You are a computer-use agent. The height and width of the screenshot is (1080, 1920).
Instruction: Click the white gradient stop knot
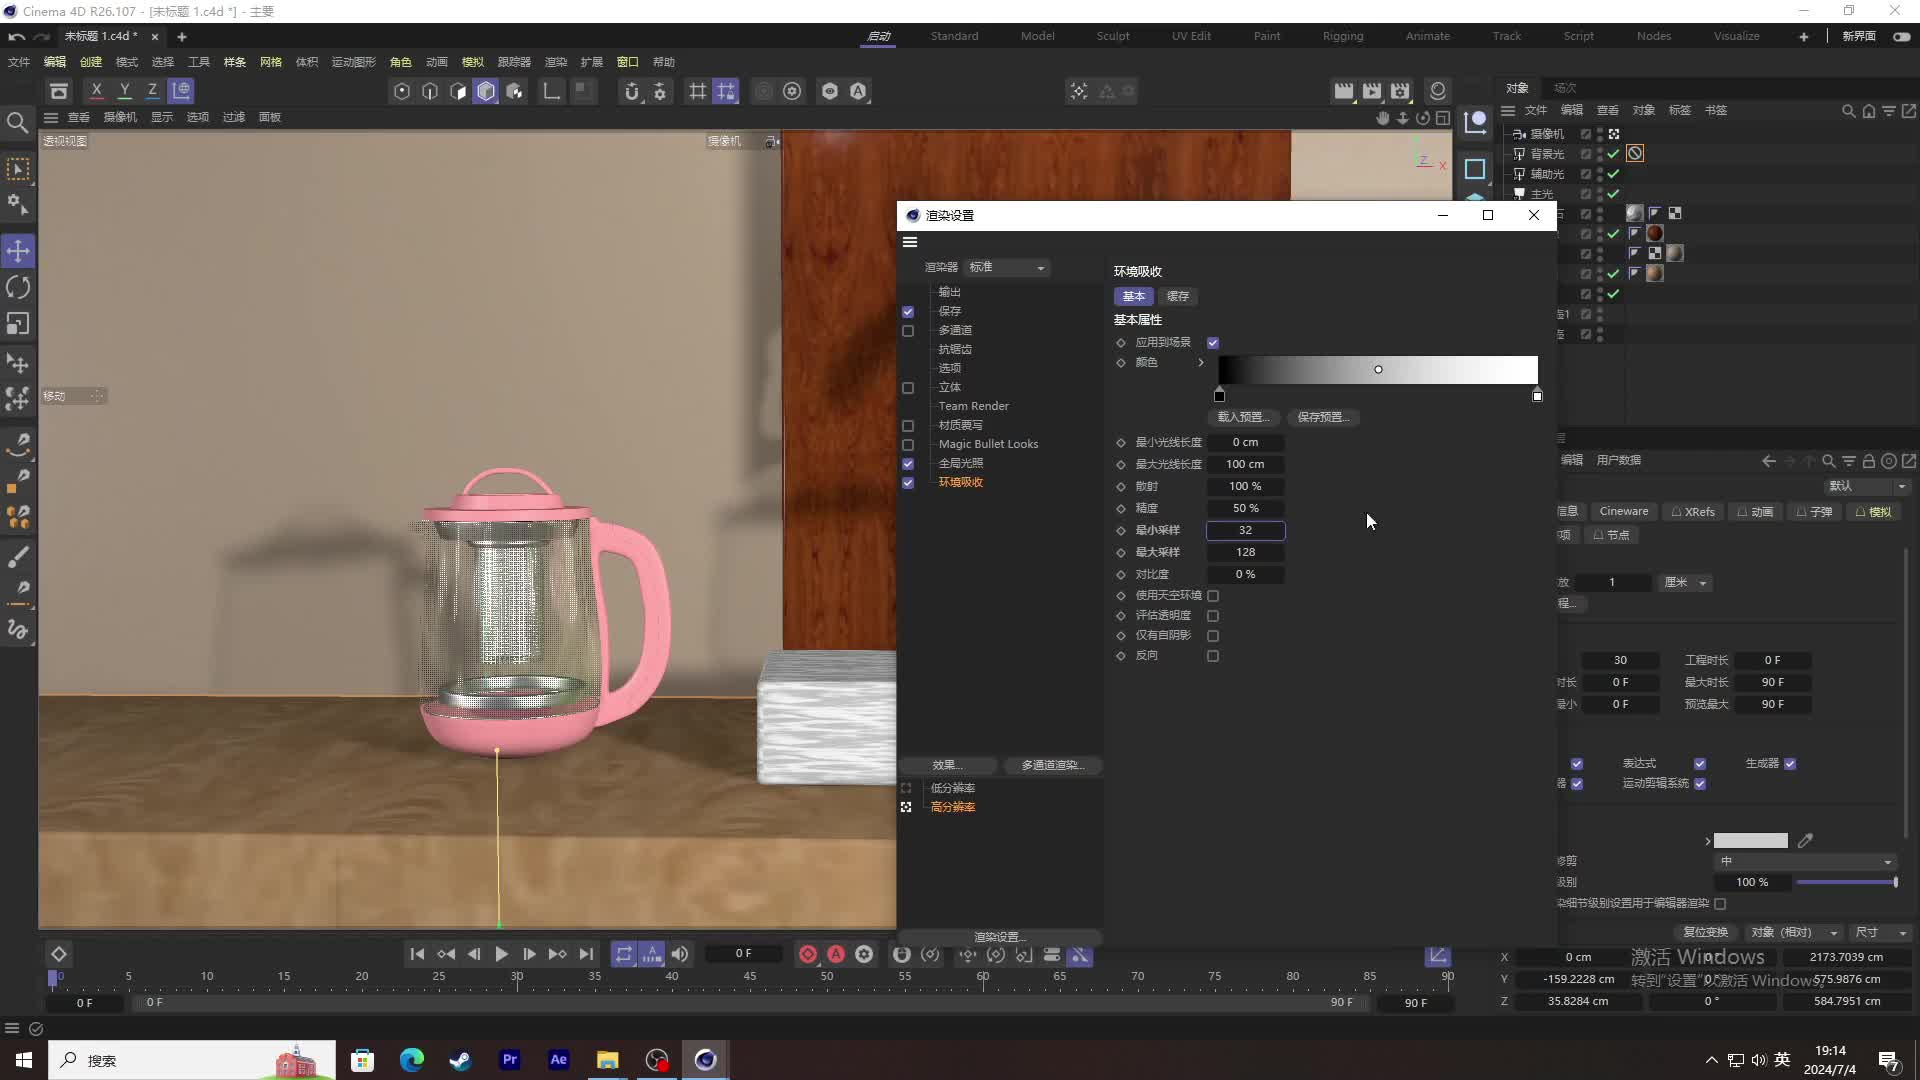1537,396
